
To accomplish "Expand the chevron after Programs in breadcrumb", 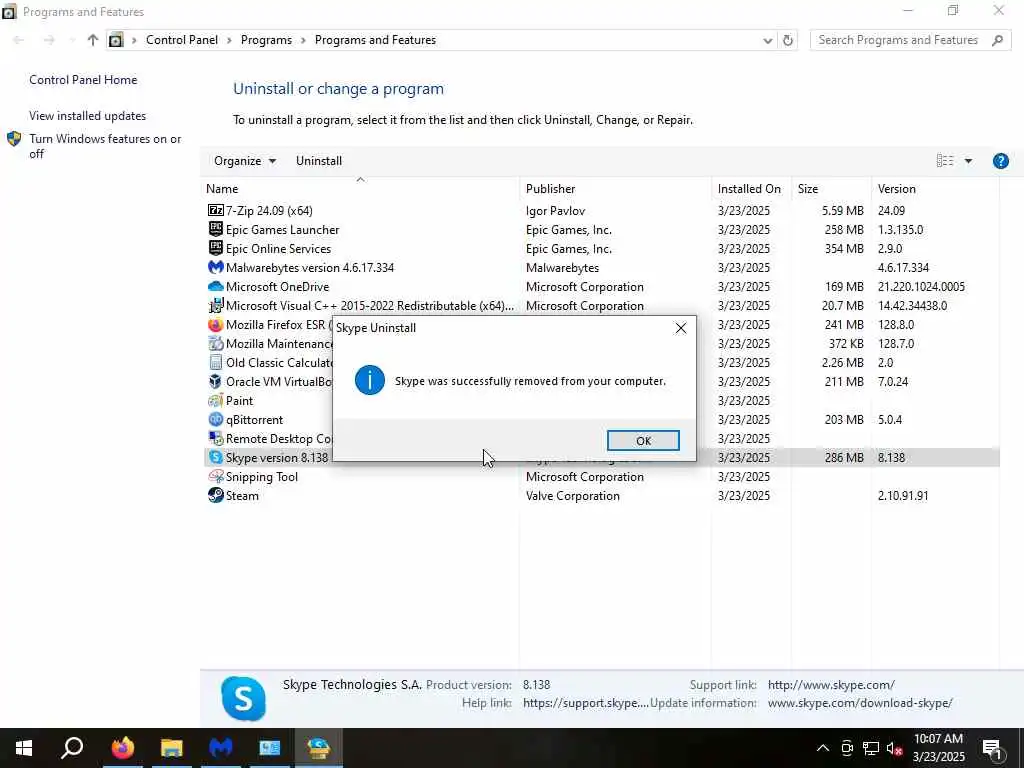I will tap(304, 40).
